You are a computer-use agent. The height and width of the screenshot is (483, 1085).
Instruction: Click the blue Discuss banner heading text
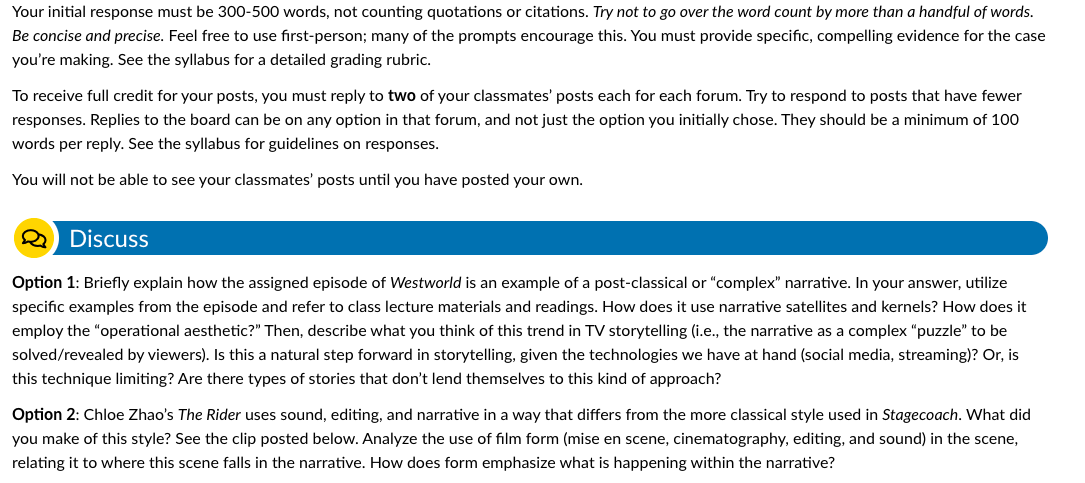point(109,239)
